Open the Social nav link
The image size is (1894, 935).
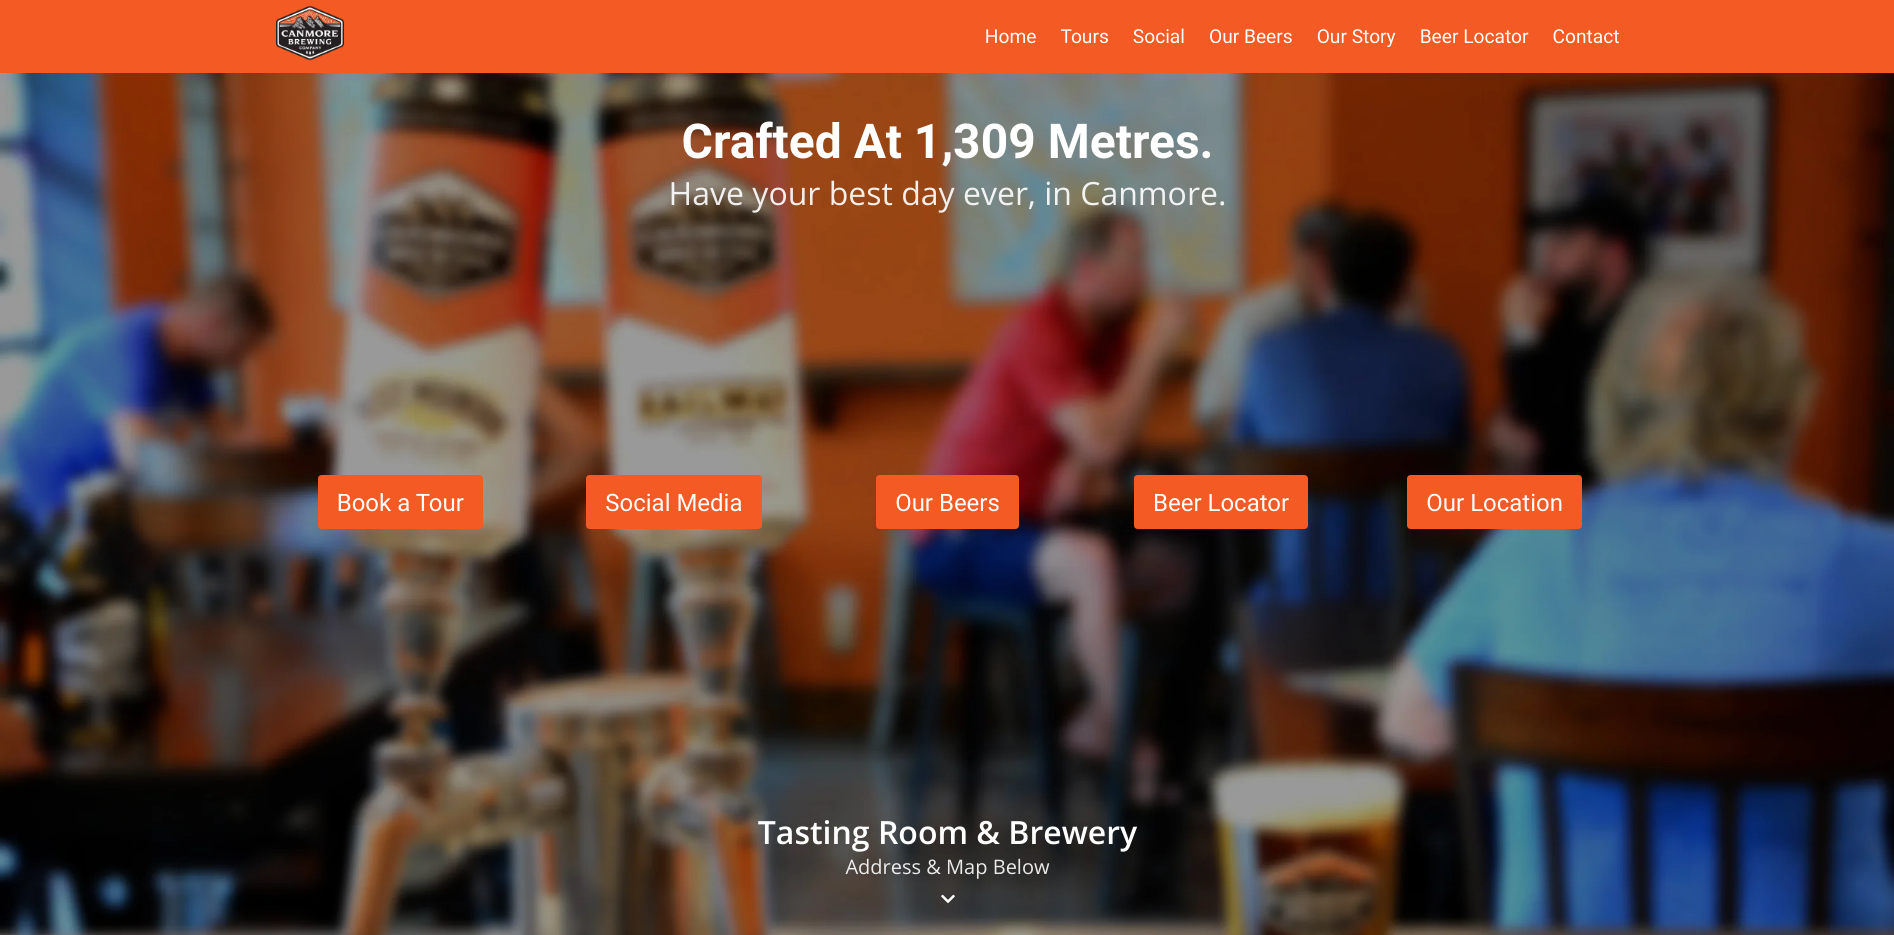pyautogui.click(x=1158, y=37)
